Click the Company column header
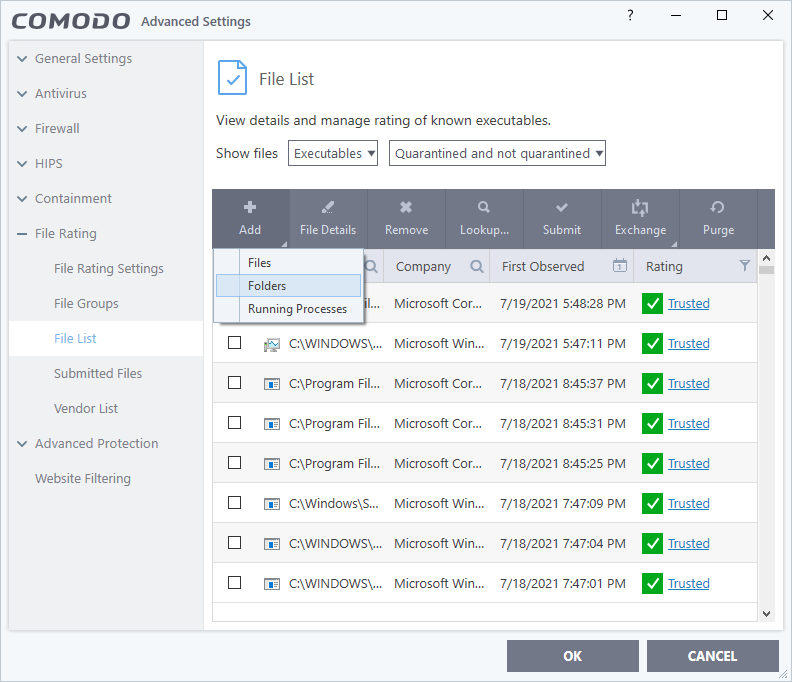The image size is (792, 682). (436, 266)
